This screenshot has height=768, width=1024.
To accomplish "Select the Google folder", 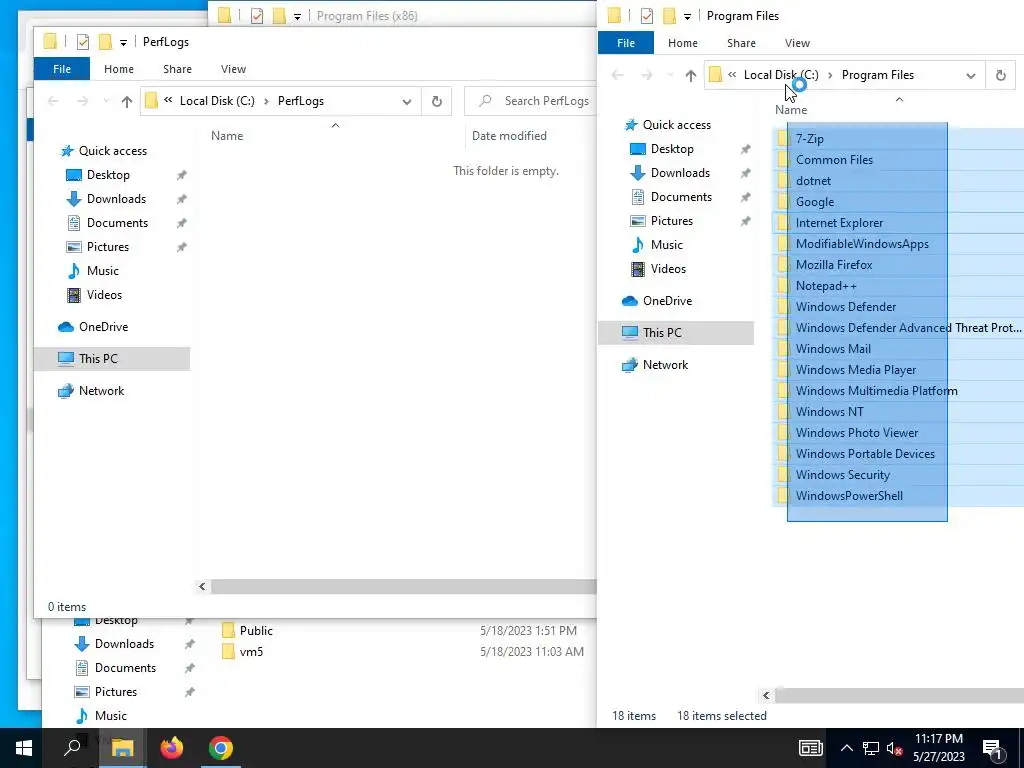I will click(814, 202).
